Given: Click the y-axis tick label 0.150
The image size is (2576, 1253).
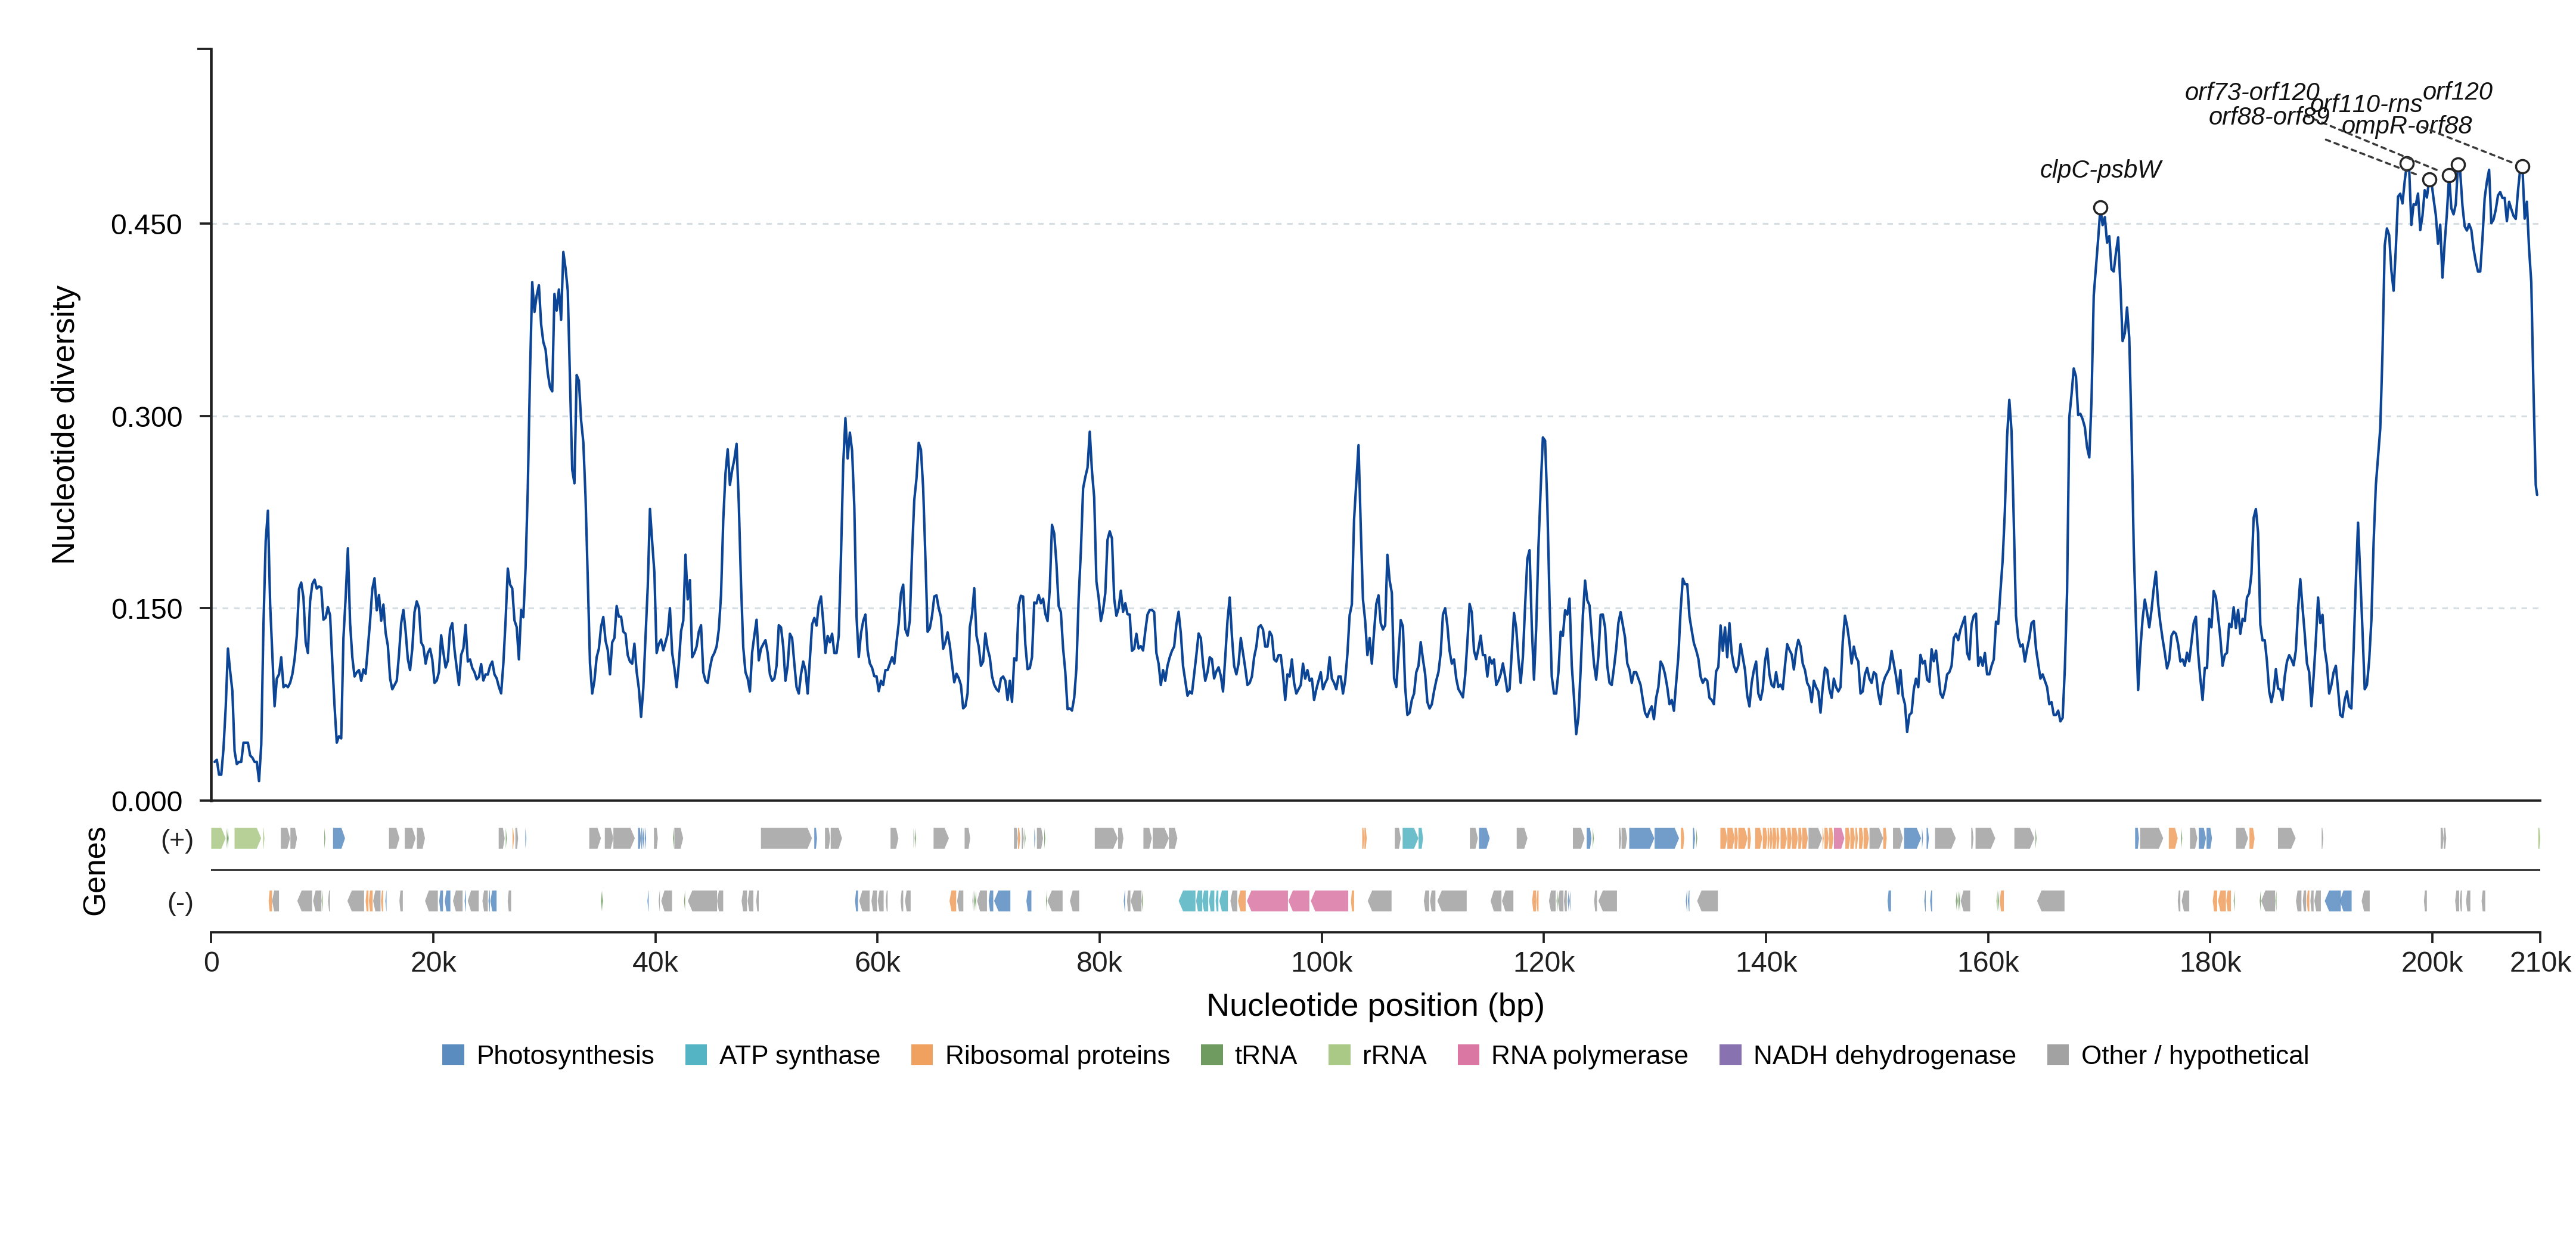Looking at the screenshot, I should tap(147, 609).
